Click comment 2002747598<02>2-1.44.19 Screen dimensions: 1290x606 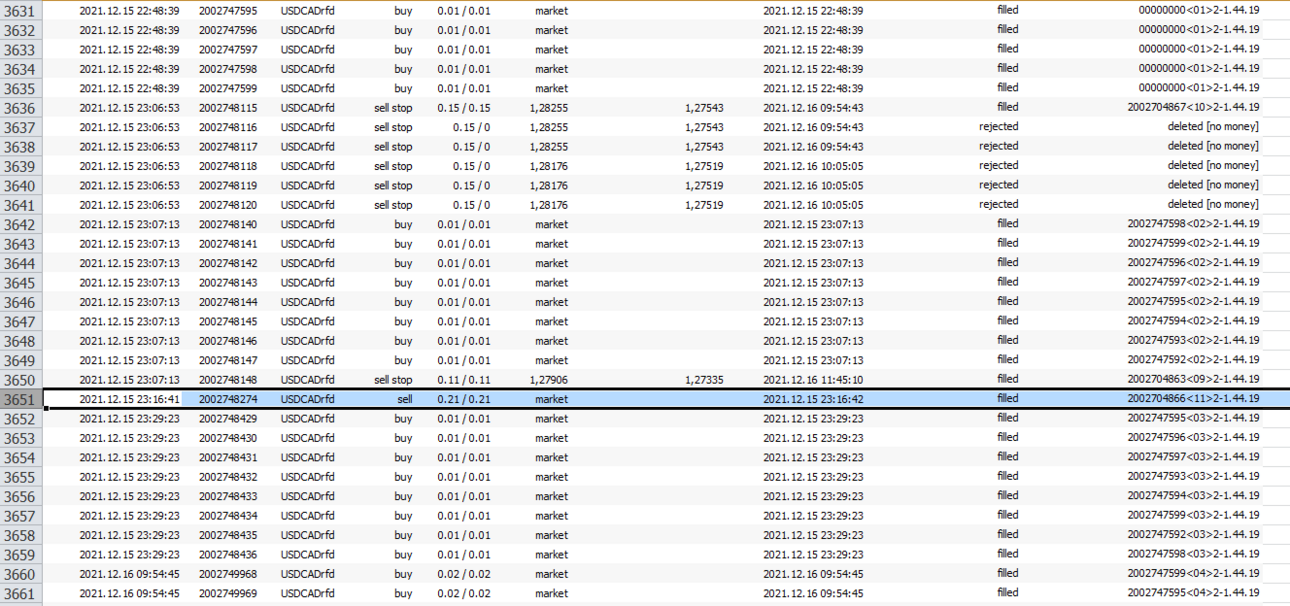tap(1193, 224)
